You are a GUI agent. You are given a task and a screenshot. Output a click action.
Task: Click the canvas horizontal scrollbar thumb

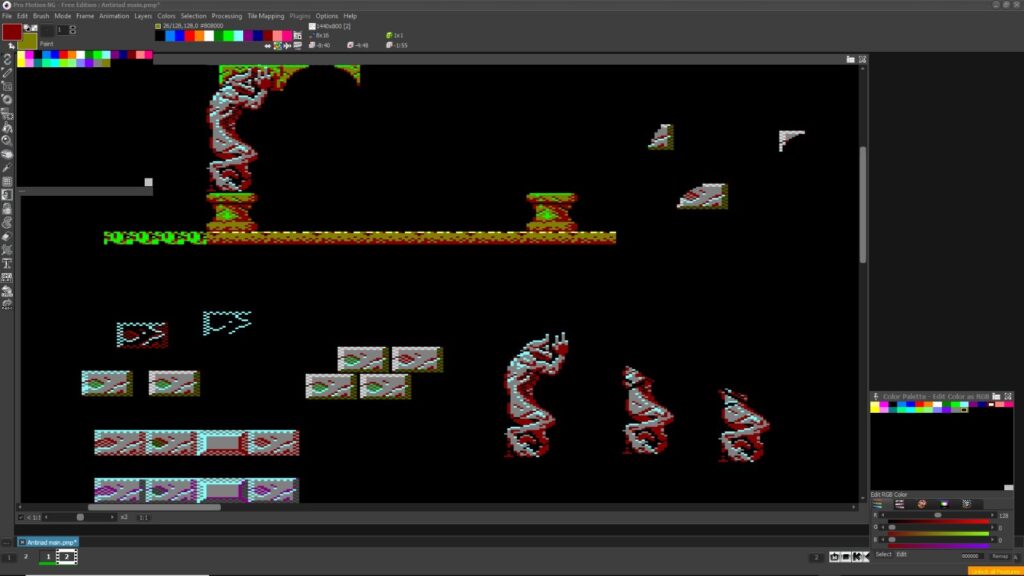[x=154, y=507]
